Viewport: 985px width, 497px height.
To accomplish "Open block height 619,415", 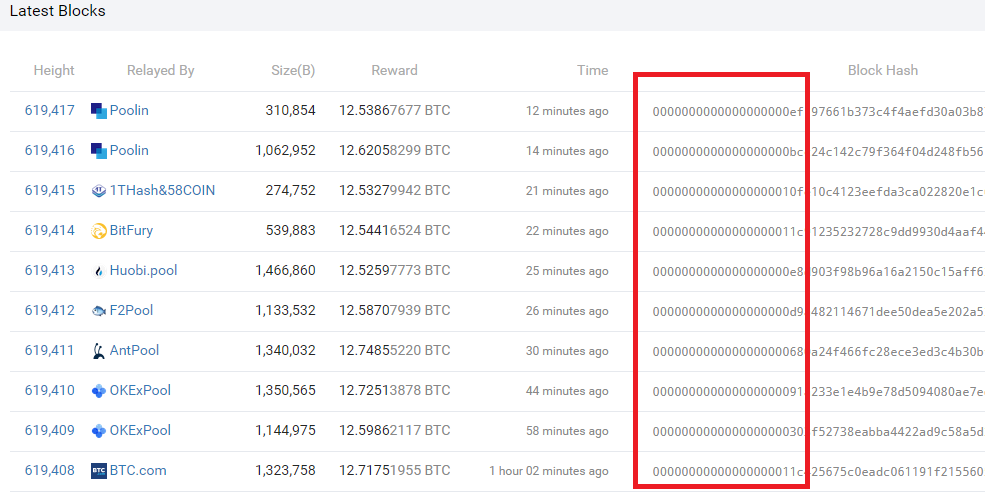I will point(50,190).
